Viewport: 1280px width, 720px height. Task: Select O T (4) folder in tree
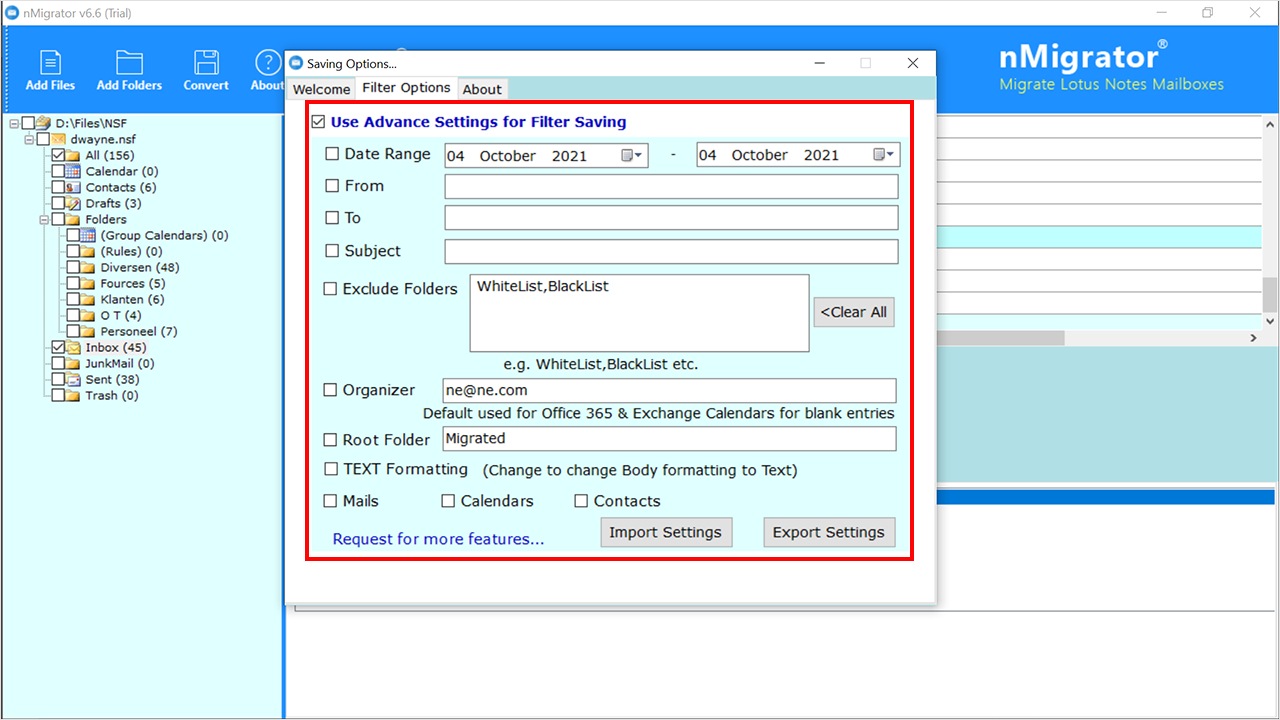click(121, 315)
